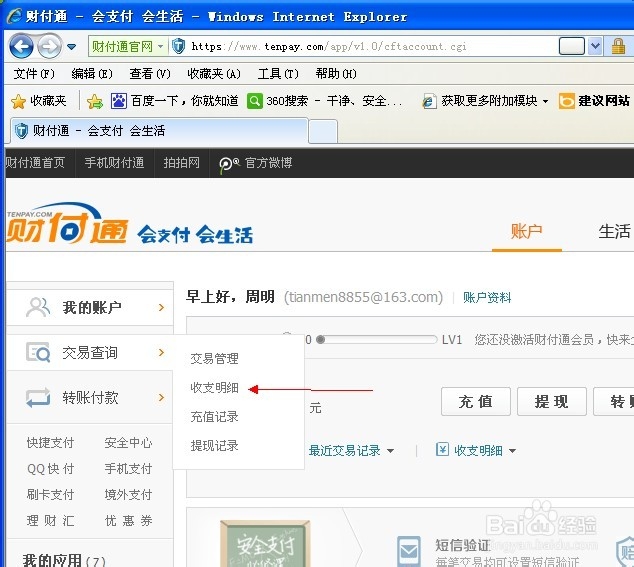Viewport: 634px width, 567px height.
Task: Click the Baidu paw bookmark icon
Action: point(118,101)
